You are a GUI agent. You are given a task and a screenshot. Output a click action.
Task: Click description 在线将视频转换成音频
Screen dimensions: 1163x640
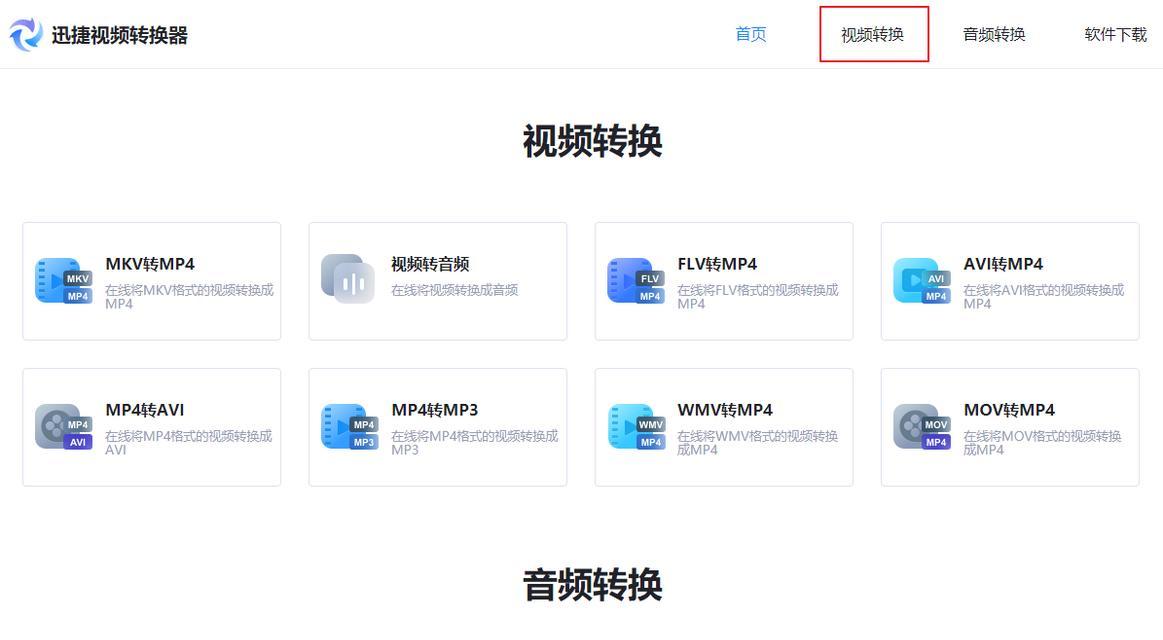pos(455,290)
